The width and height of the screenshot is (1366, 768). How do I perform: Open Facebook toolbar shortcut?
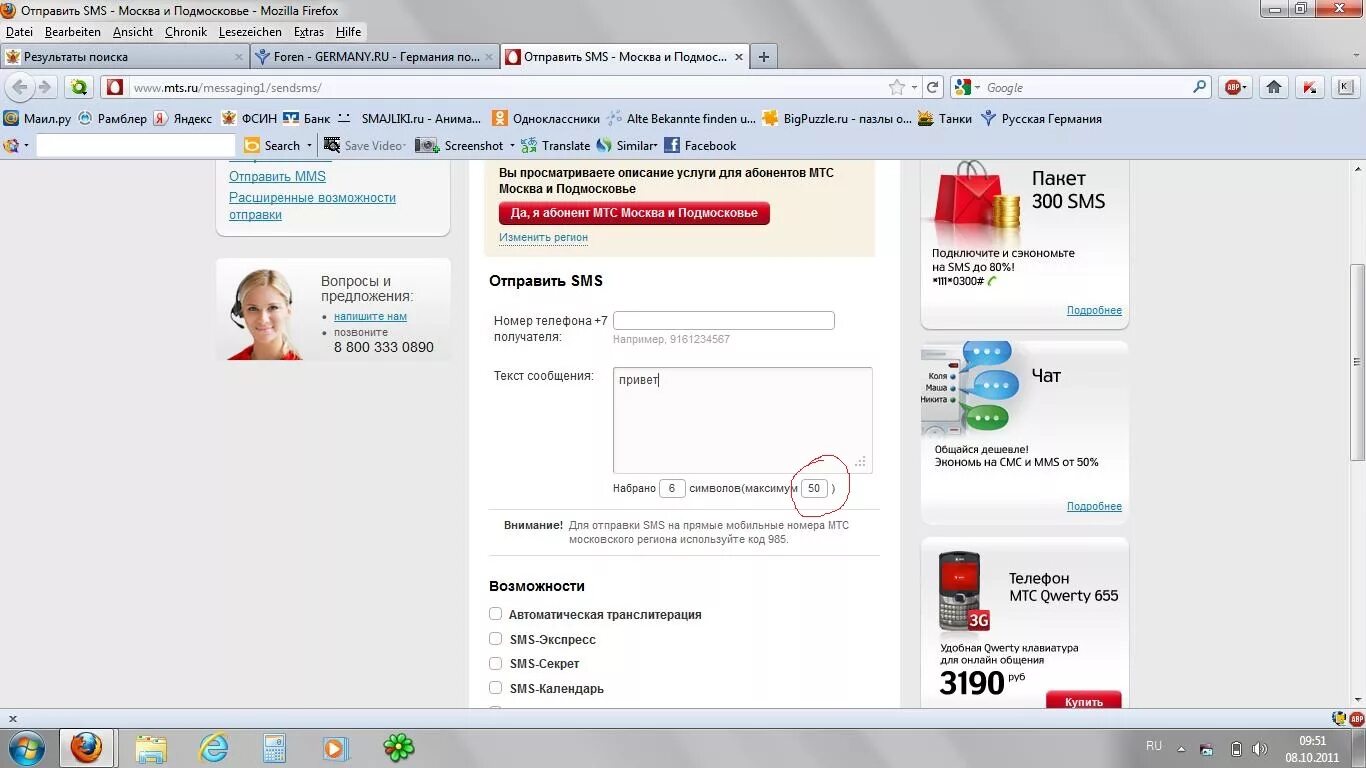click(700, 145)
